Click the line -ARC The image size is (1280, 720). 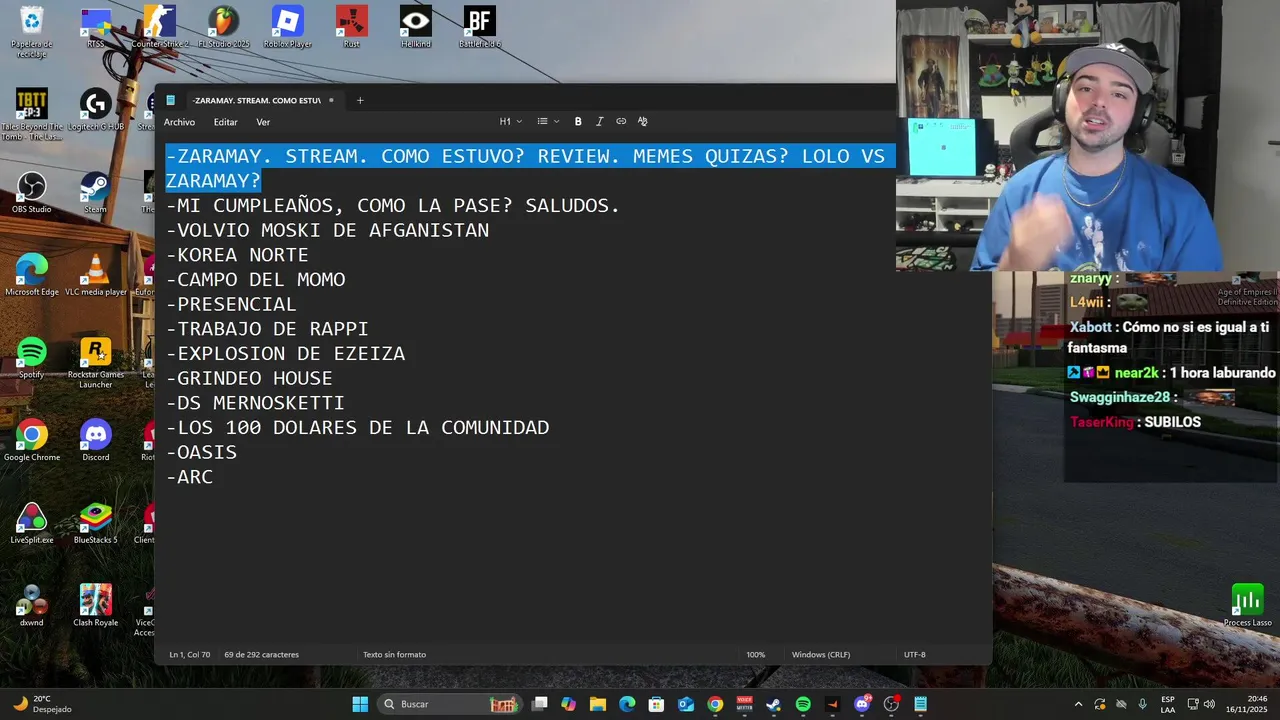pyautogui.click(x=189, y=477)
